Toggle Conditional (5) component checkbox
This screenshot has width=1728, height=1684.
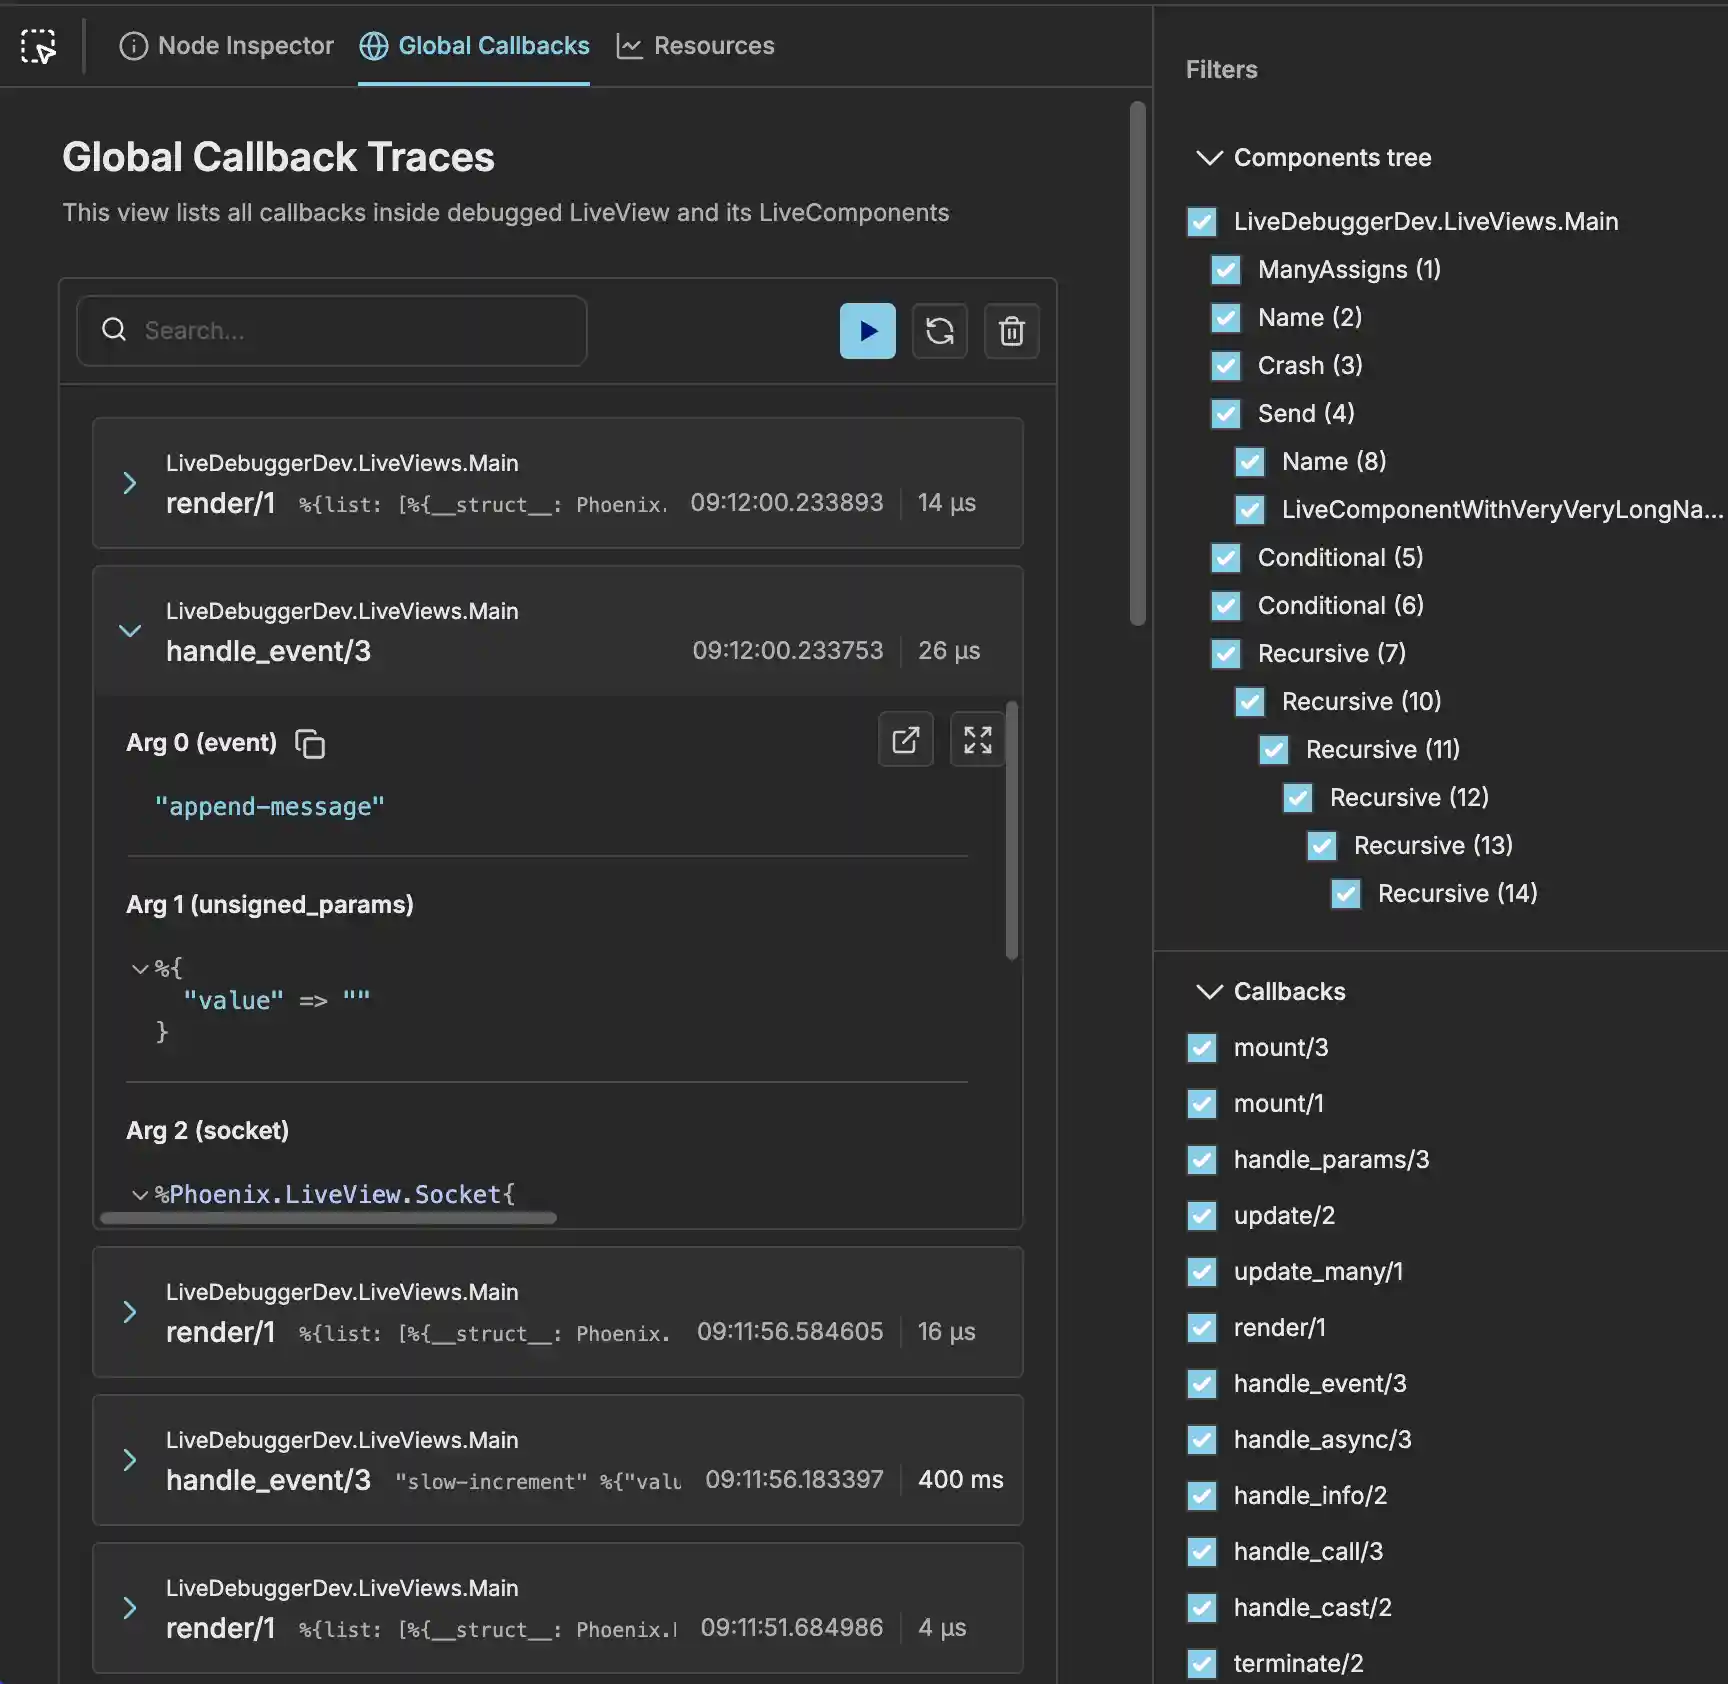(1226, 558)
